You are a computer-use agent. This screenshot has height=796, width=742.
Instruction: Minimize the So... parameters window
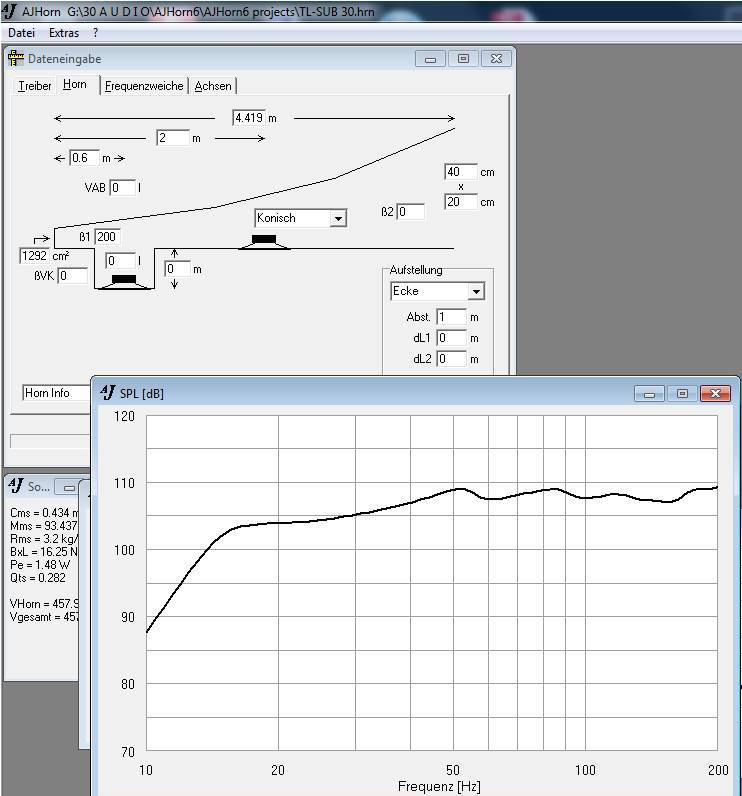click(70, 487)
